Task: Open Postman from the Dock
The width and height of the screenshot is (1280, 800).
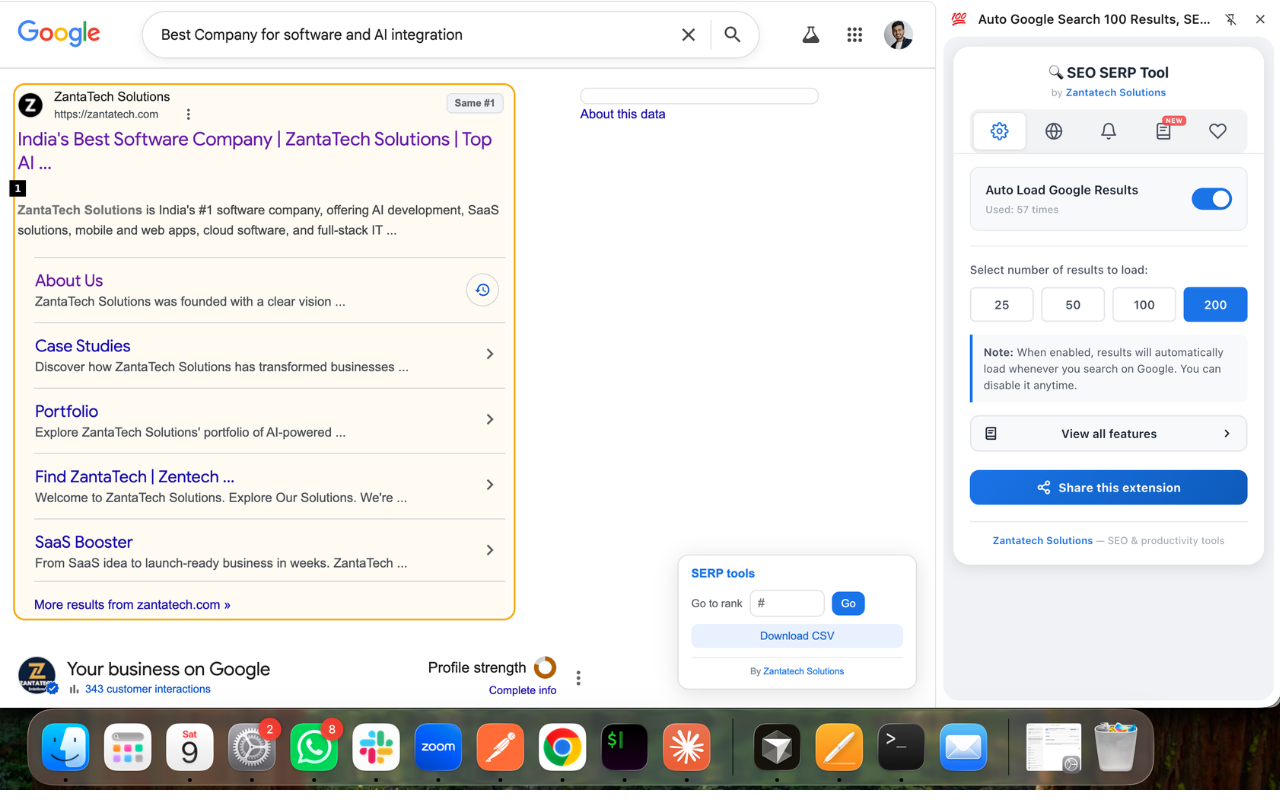Action: click(500, 747)
